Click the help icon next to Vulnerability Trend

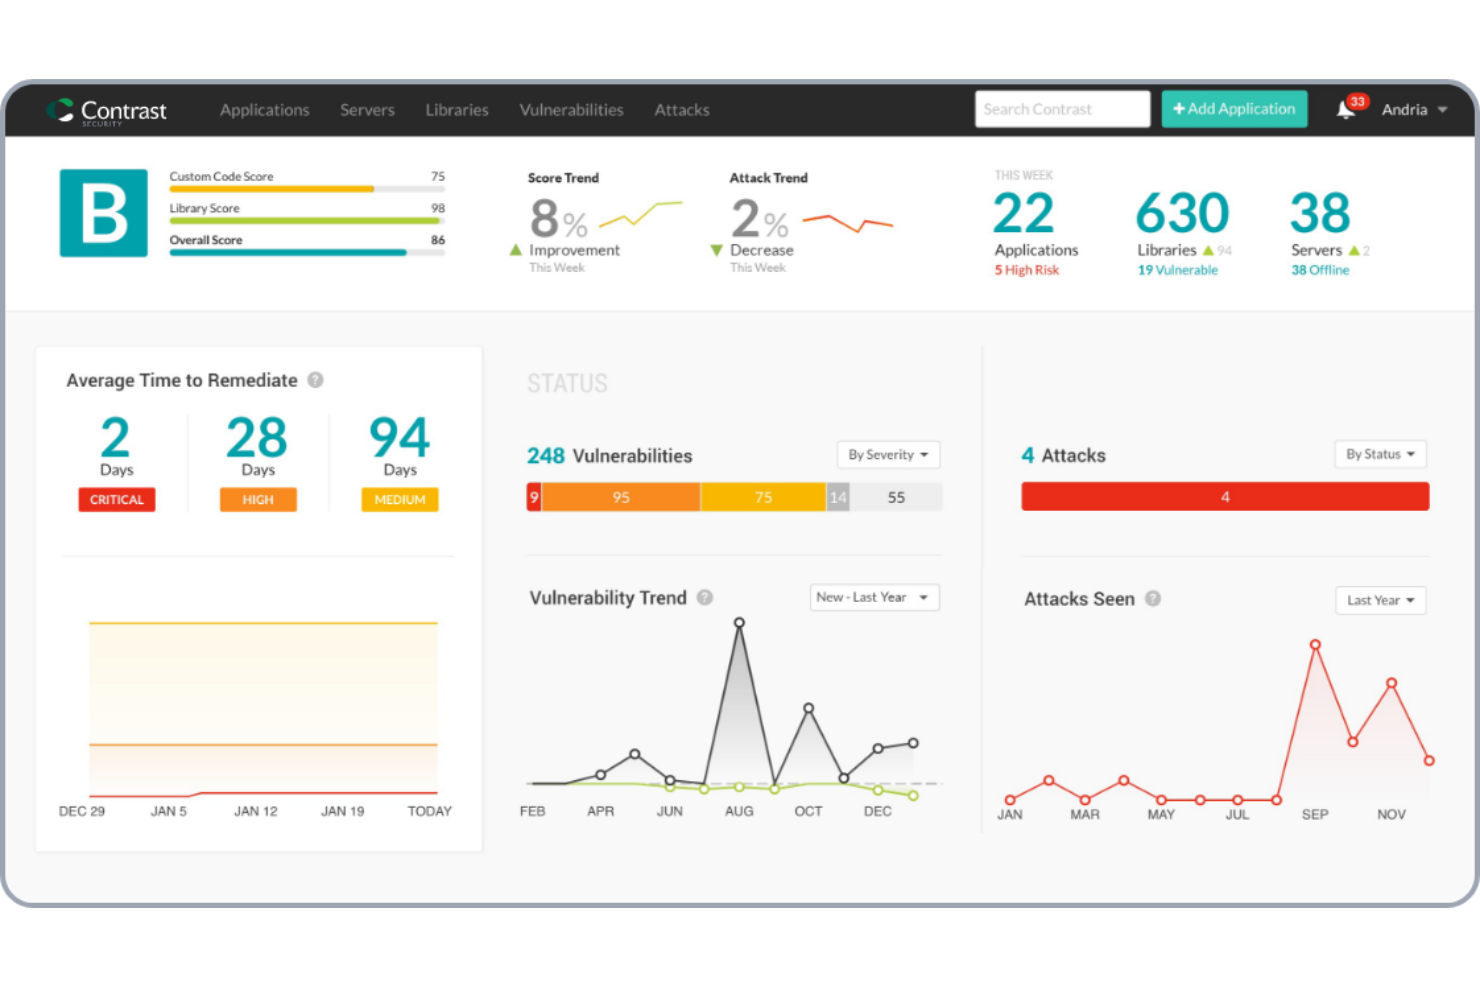[x=705, y=597]
